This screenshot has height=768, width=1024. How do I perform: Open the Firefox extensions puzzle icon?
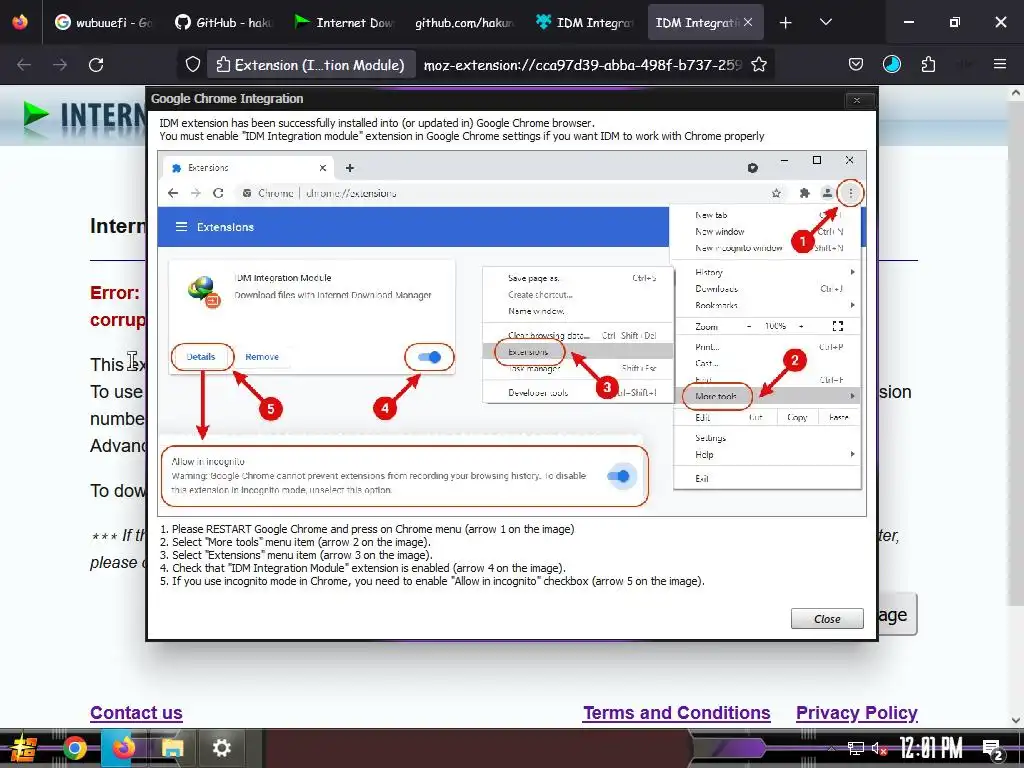point(928,64)
